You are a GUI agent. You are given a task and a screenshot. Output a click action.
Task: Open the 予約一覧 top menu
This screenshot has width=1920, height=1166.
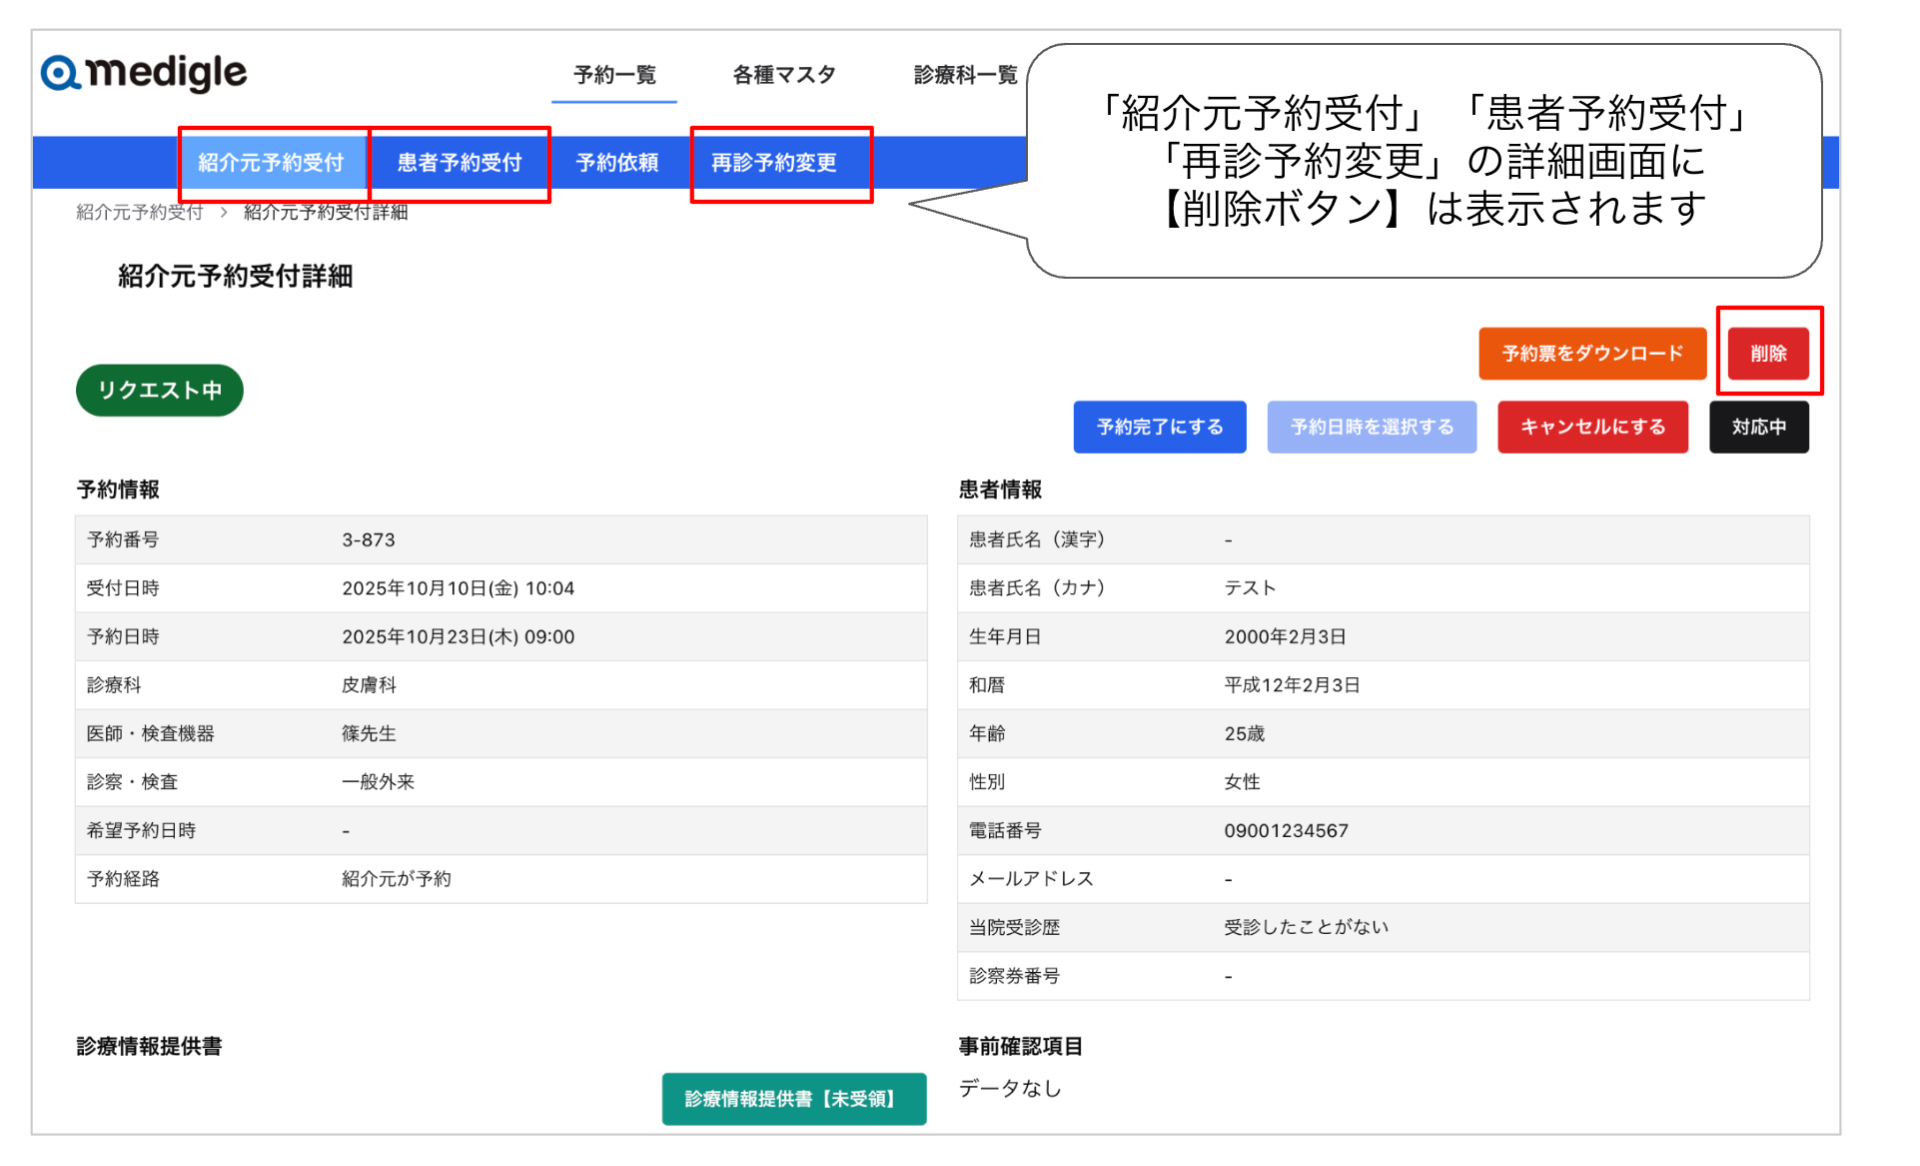(x=614, y=75)
